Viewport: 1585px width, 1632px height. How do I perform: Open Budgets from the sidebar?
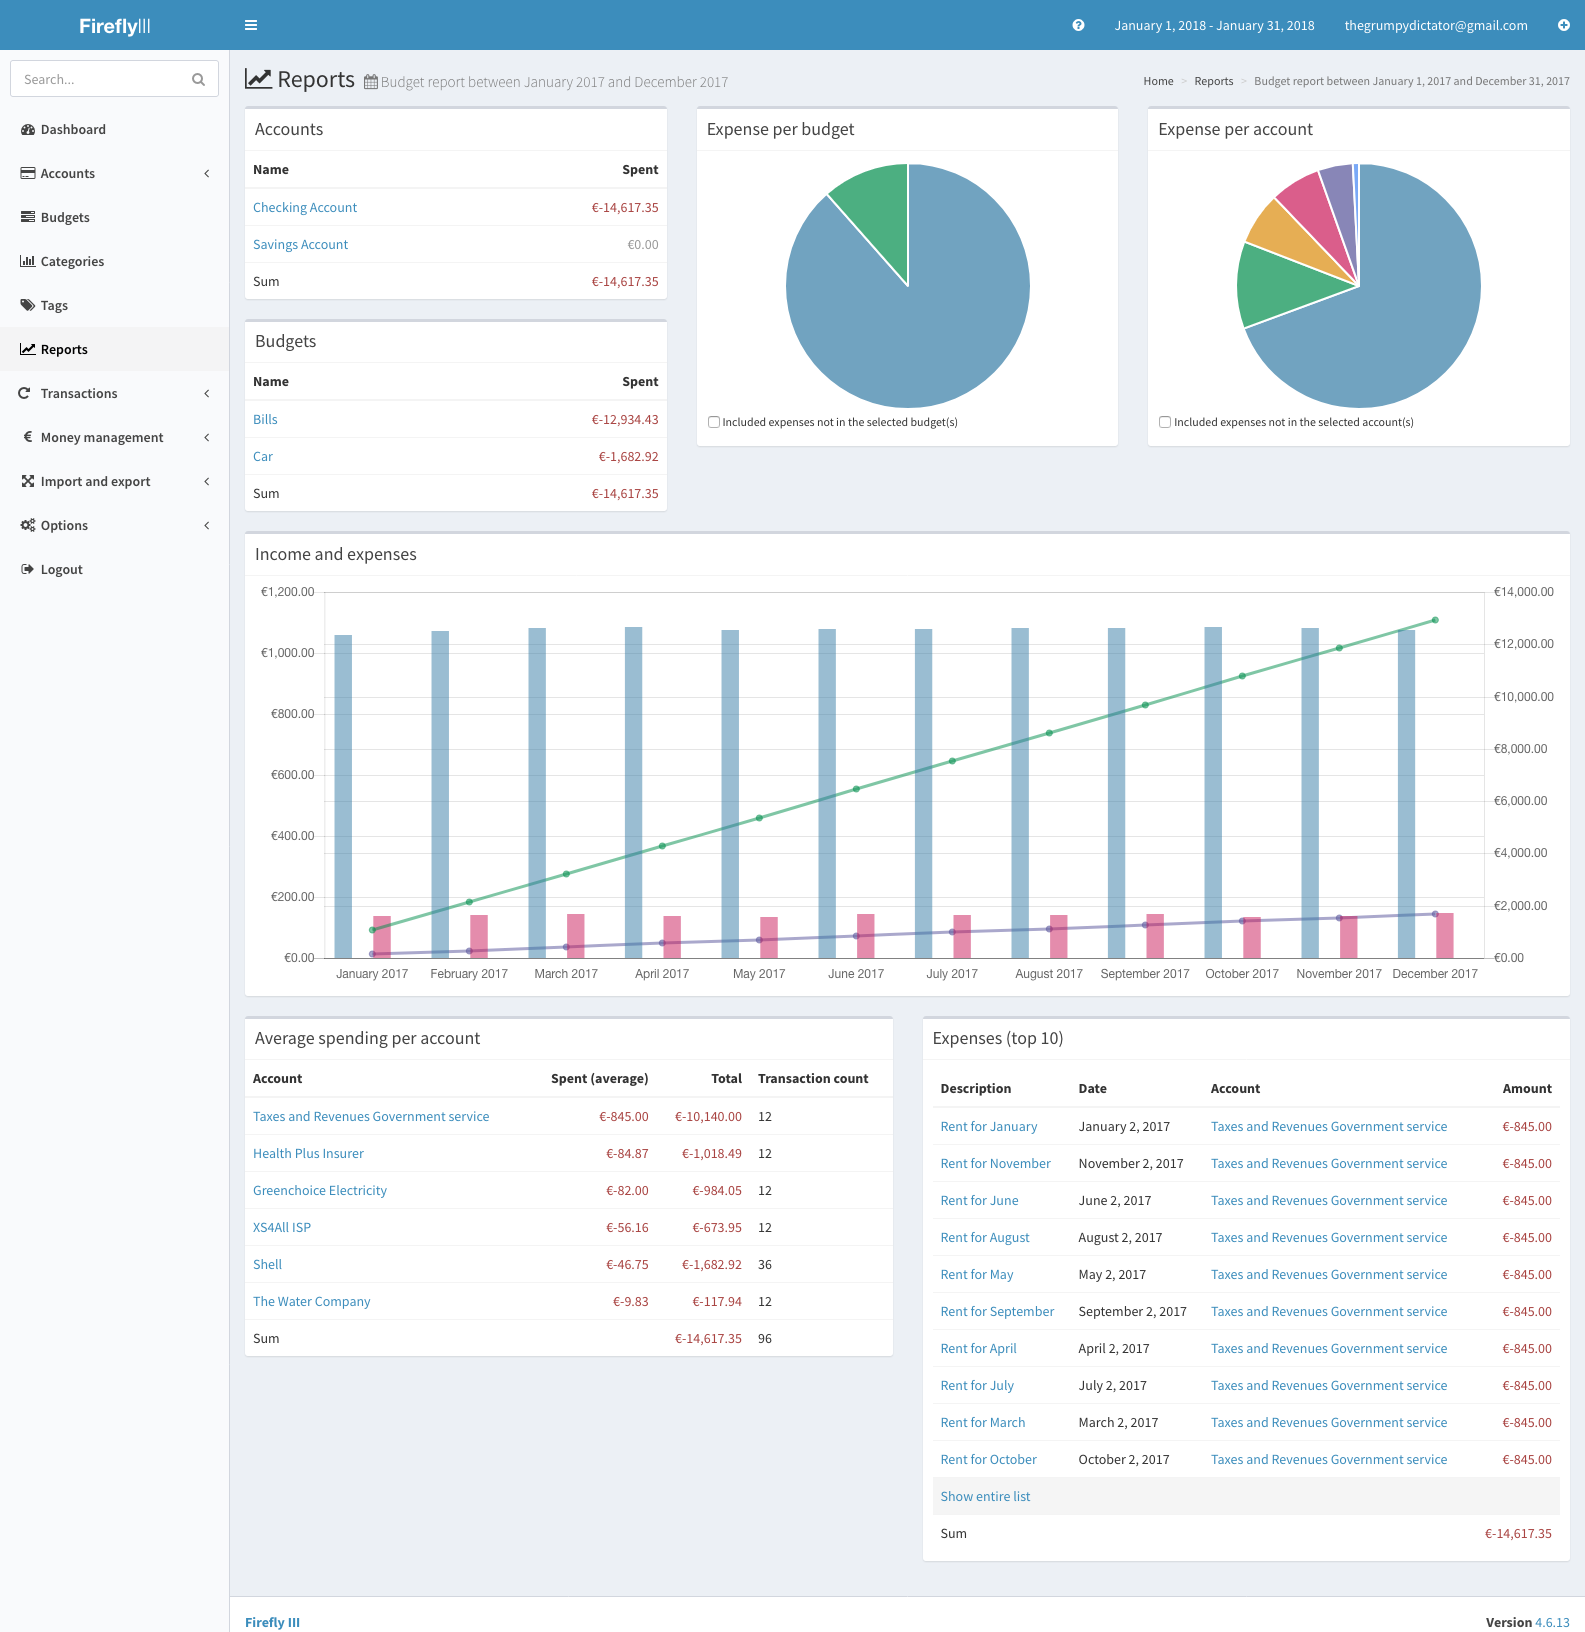[65, 218]
